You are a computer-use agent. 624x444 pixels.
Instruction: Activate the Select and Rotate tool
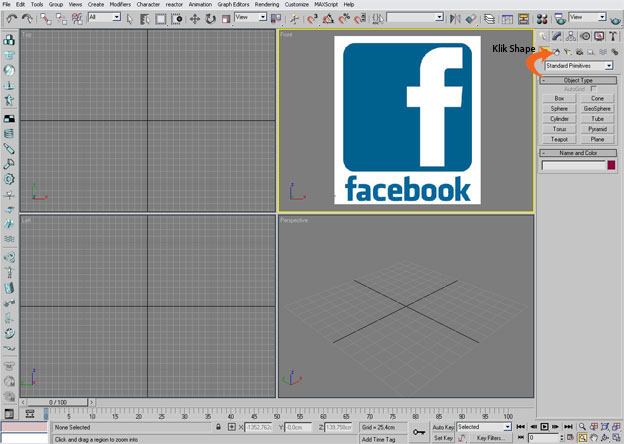click(210, 19)
